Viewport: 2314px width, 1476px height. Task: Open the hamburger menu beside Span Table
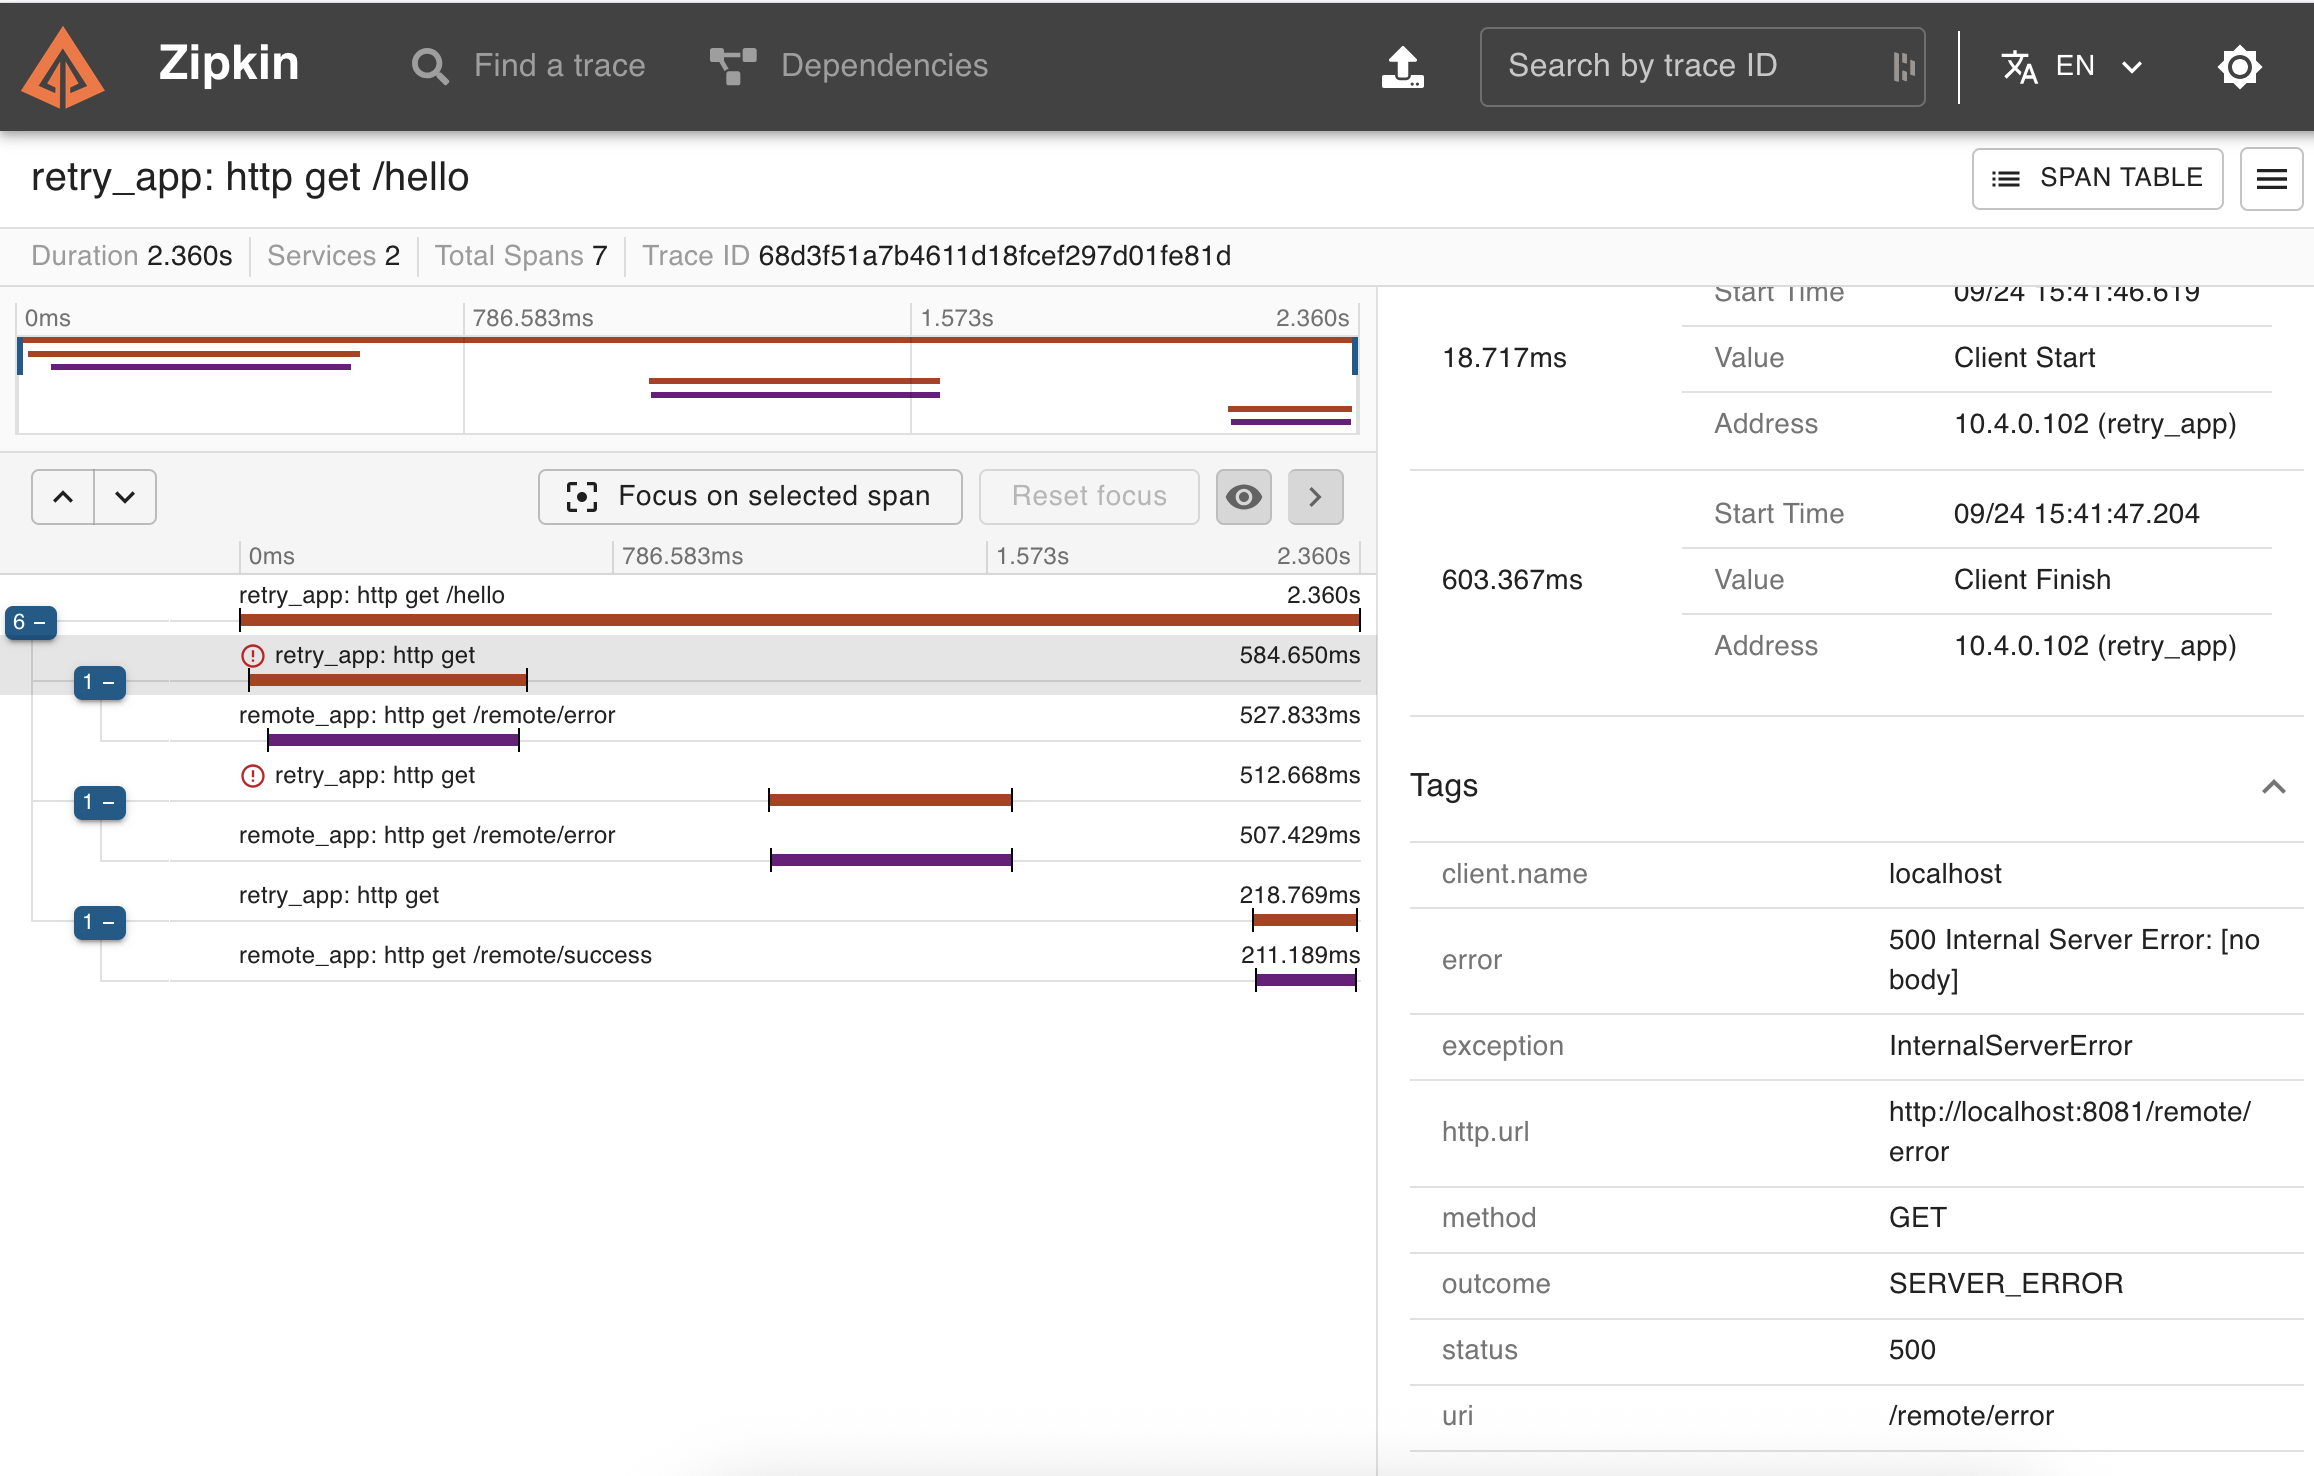coord(2271,179)
